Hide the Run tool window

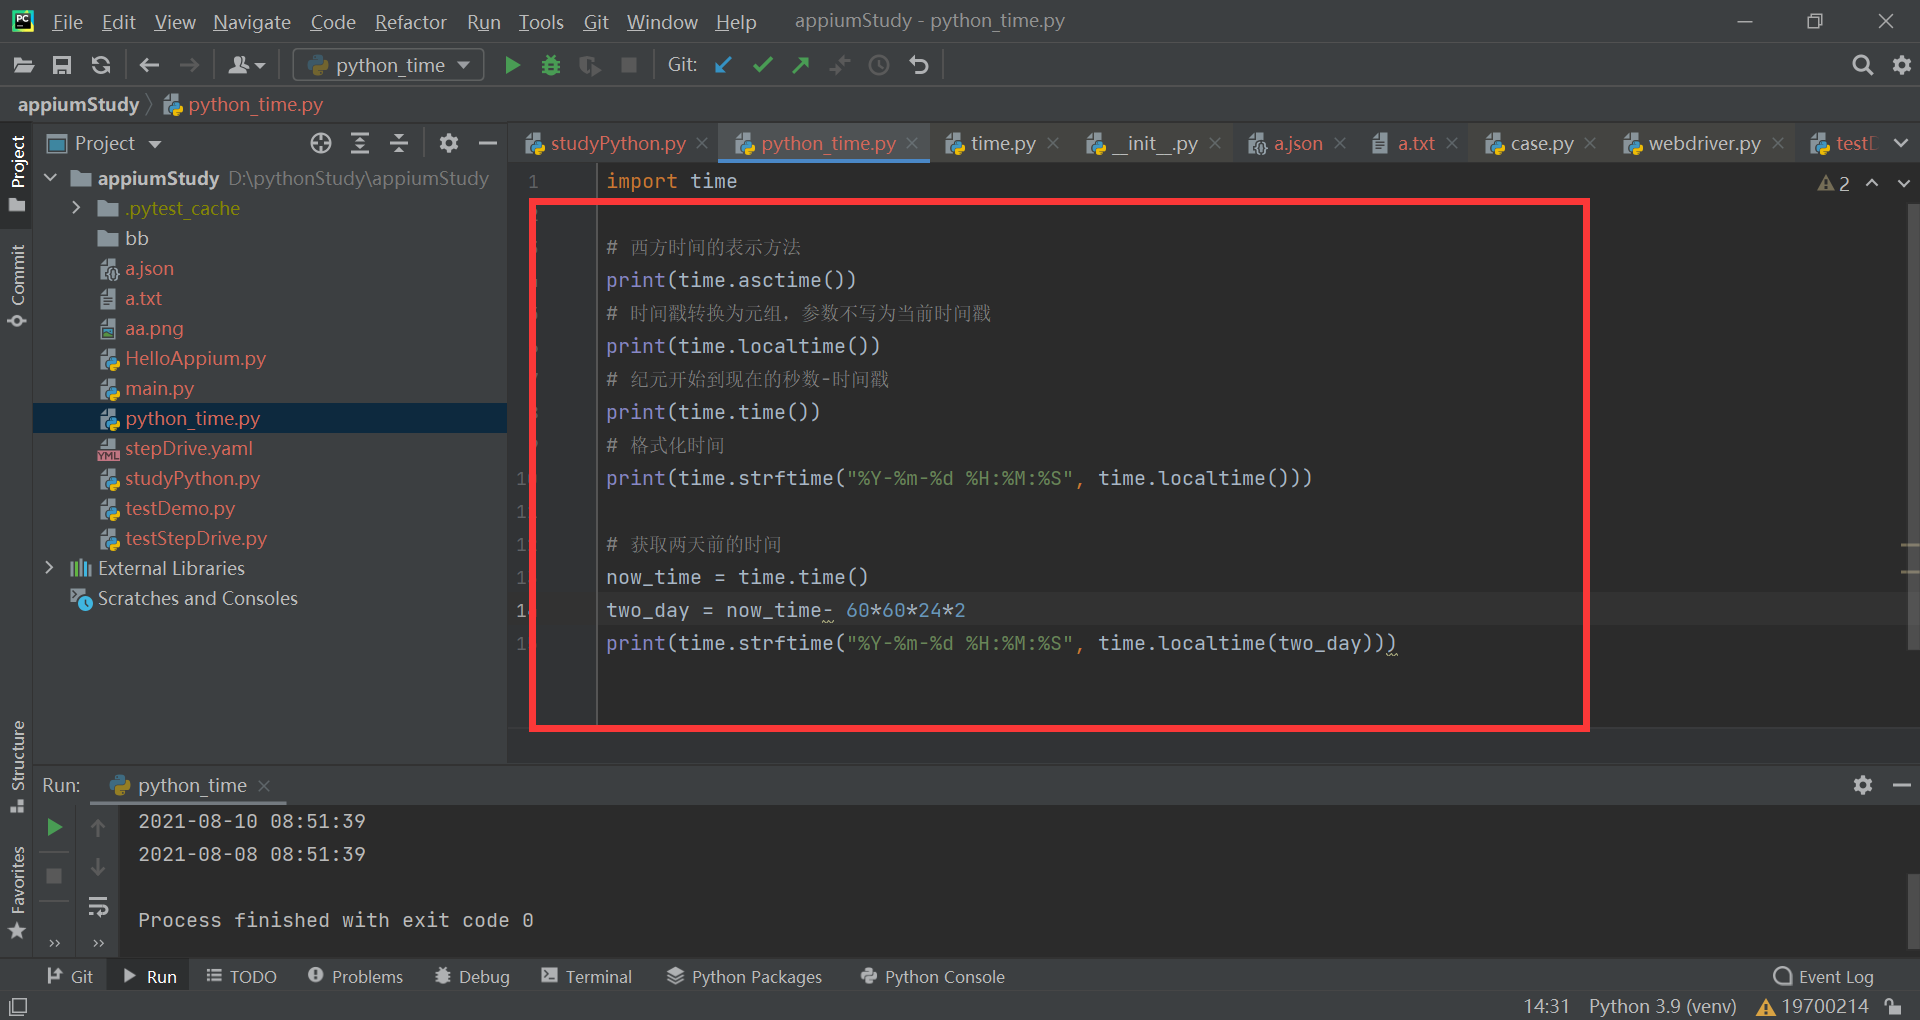pos(1902,785)
